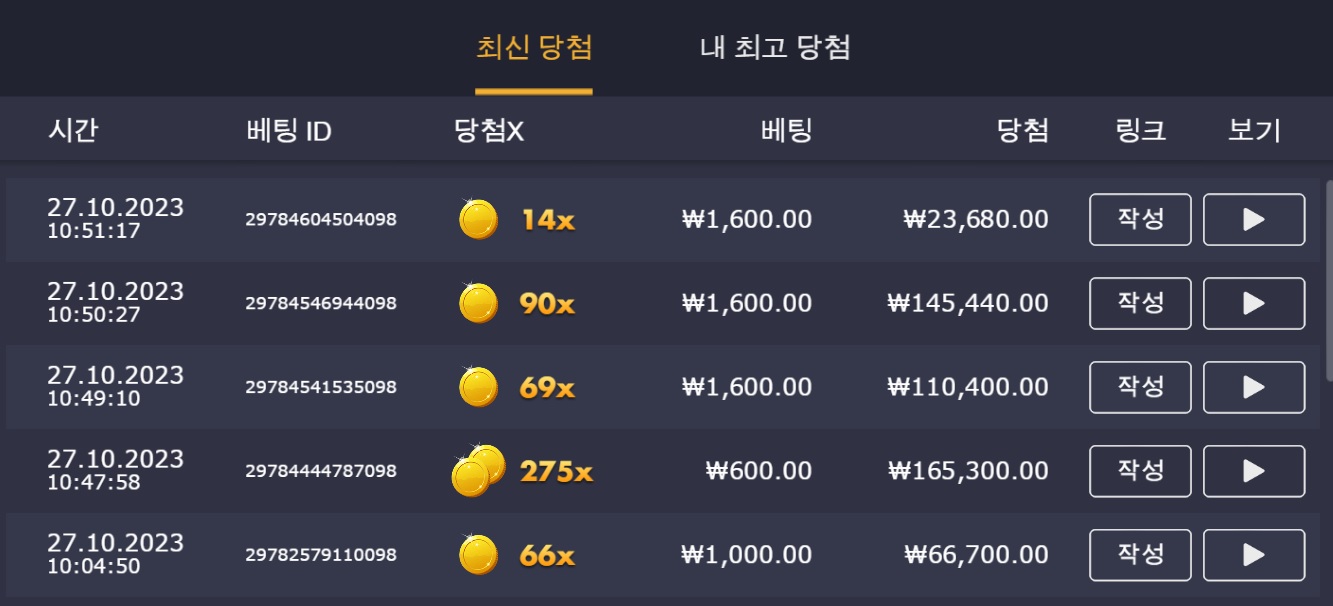Image resolution: width=1333 pixels, height=606 pixels.
Task: Click 작성 button for ₩66,700.00 win
Action: click(x=1140, y=555)
